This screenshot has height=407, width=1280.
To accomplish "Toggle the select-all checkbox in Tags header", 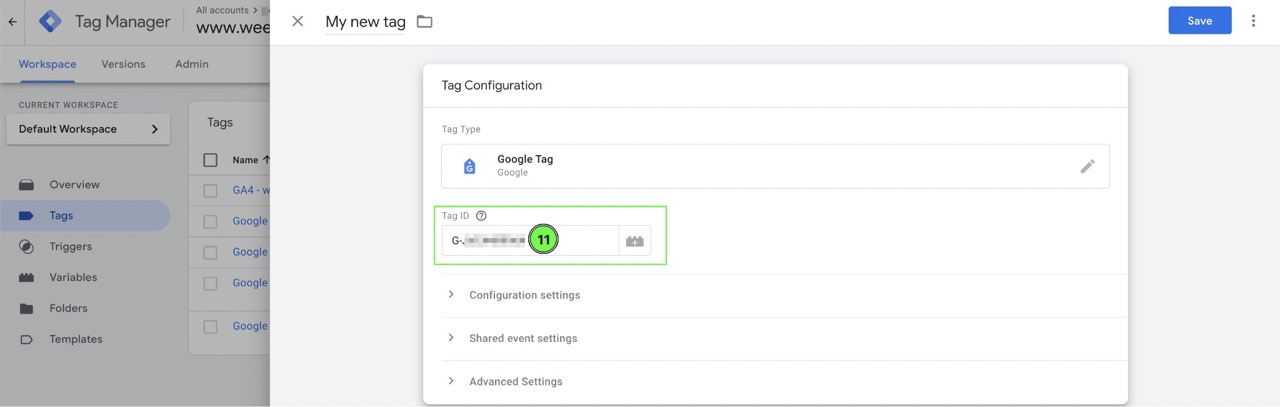I will pos(210,160).
